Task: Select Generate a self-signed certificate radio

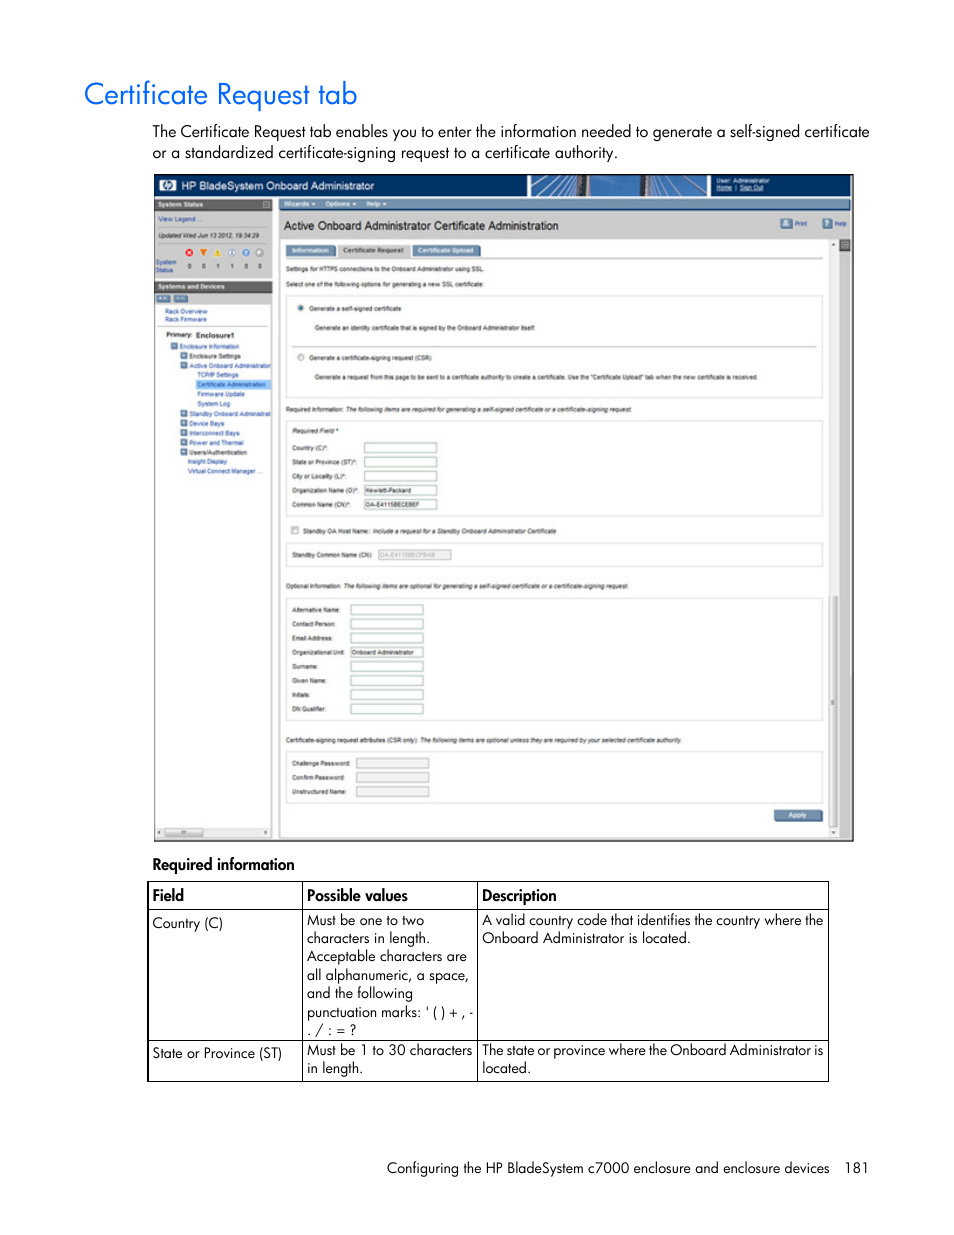Action: (x=301, y=308)
